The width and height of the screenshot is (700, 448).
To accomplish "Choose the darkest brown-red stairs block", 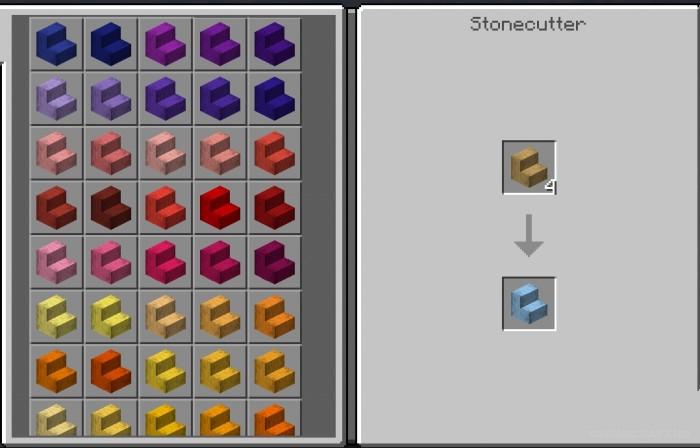I will [111, 208].
